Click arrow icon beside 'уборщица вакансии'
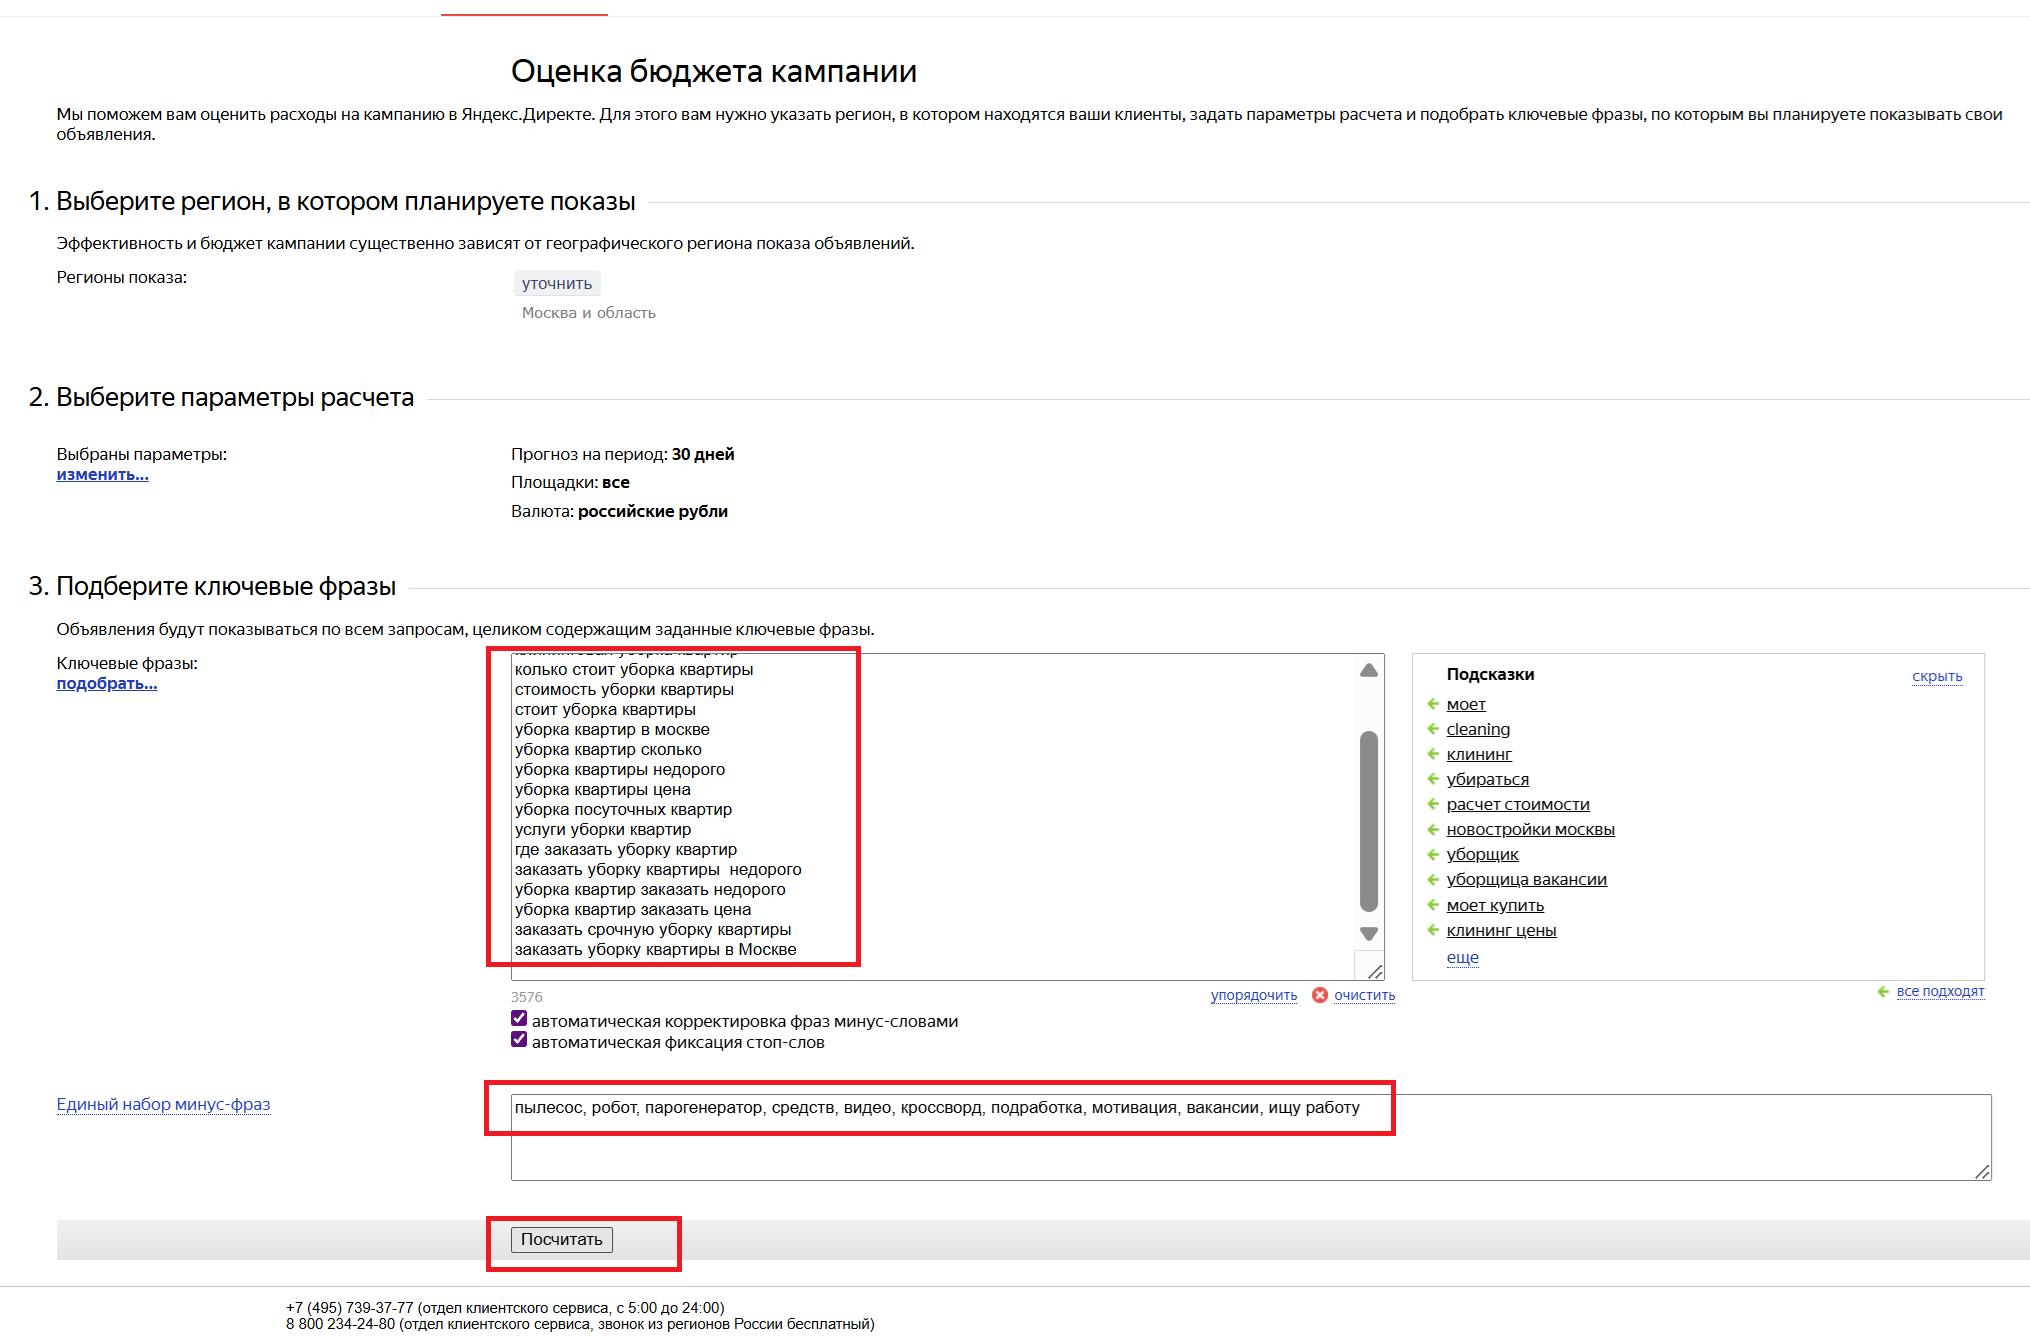Screen dimensions: 2030x1337 click(x=1432, y=879)
